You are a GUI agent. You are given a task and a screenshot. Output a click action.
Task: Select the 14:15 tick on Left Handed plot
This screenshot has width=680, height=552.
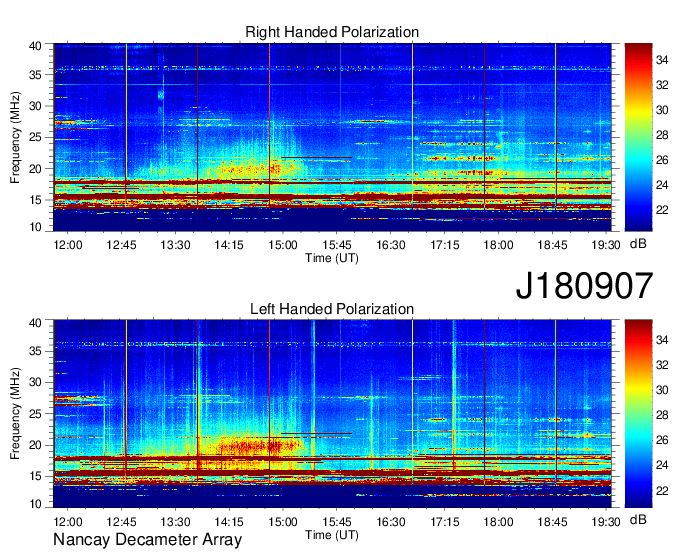[x=229, y=521]
